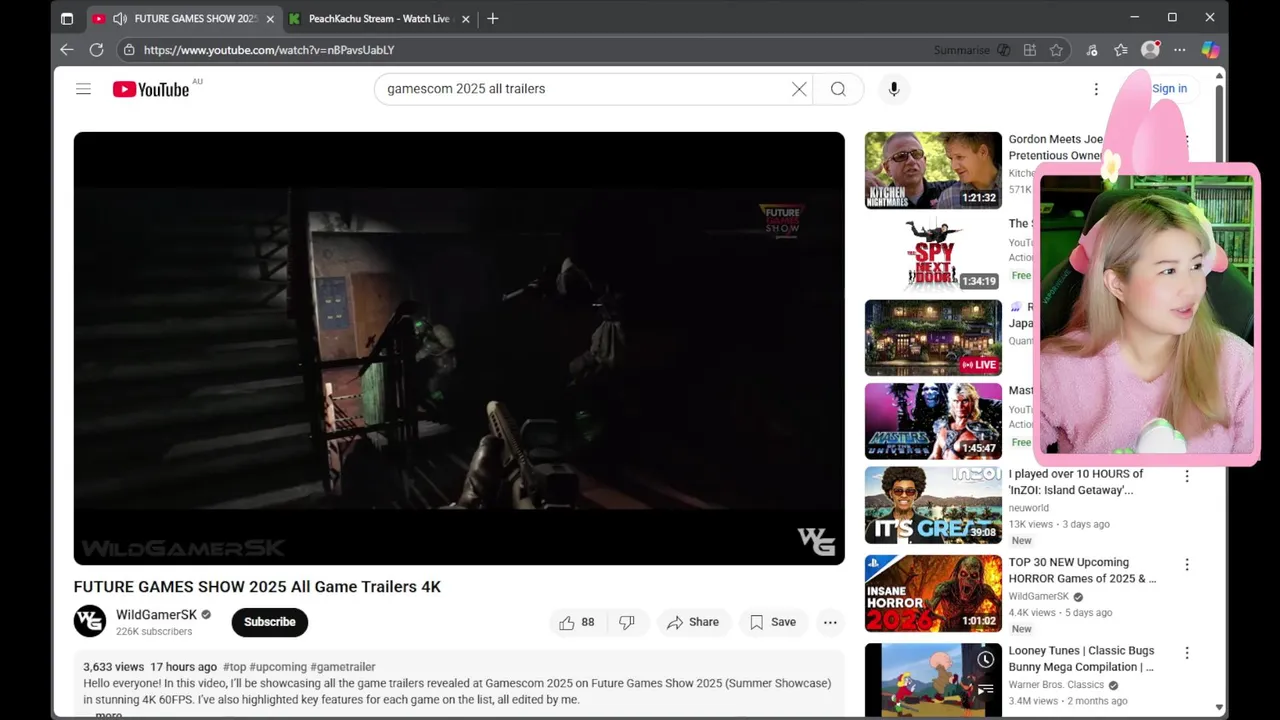View site information lock icon
1280x720 pixels.
tap(129, 50)
